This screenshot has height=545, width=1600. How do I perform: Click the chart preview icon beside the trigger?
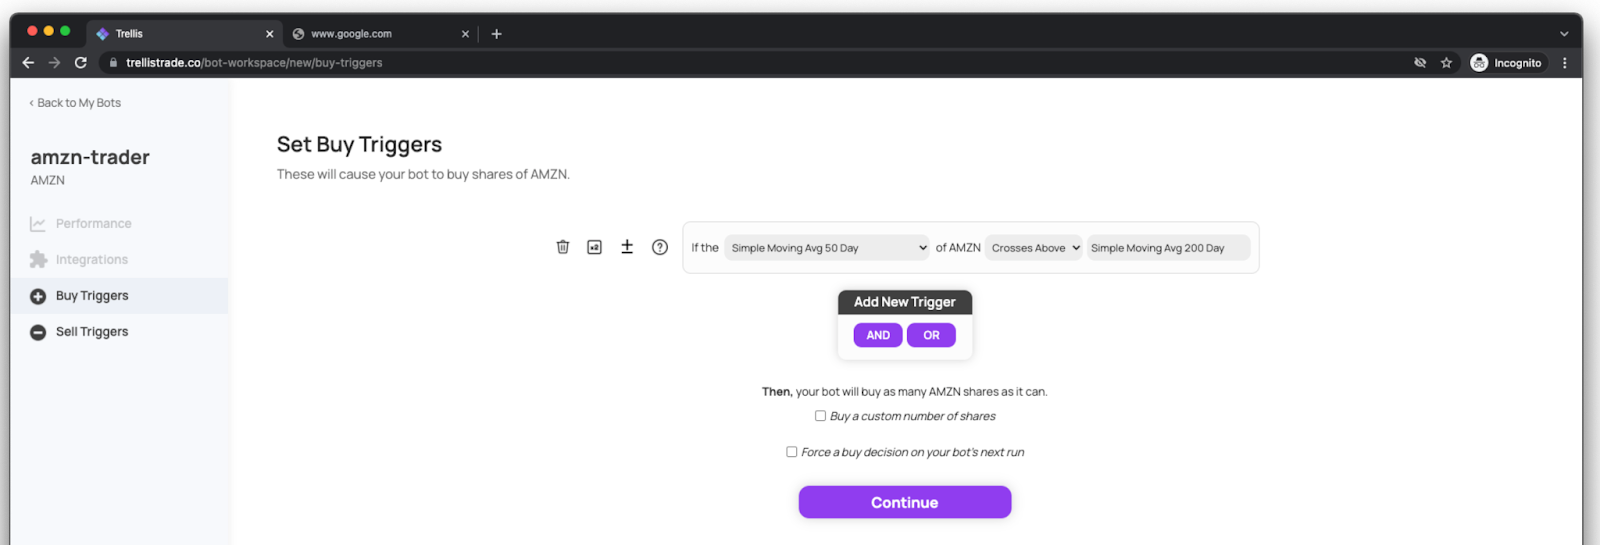tap(594, 247)
